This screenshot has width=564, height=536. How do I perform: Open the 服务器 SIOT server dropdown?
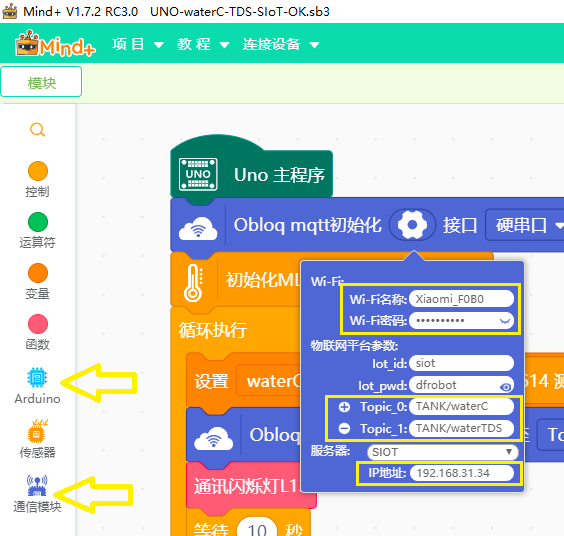442,452
